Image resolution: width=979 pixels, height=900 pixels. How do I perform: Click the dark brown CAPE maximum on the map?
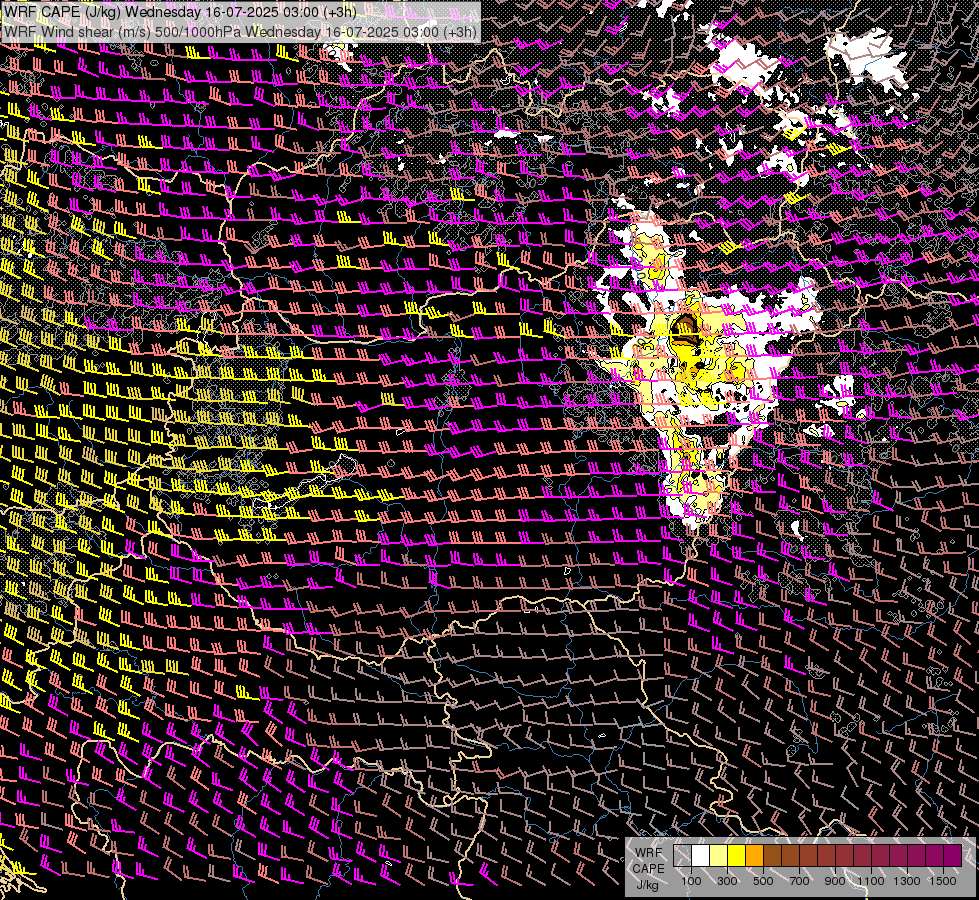coord(686,329)
